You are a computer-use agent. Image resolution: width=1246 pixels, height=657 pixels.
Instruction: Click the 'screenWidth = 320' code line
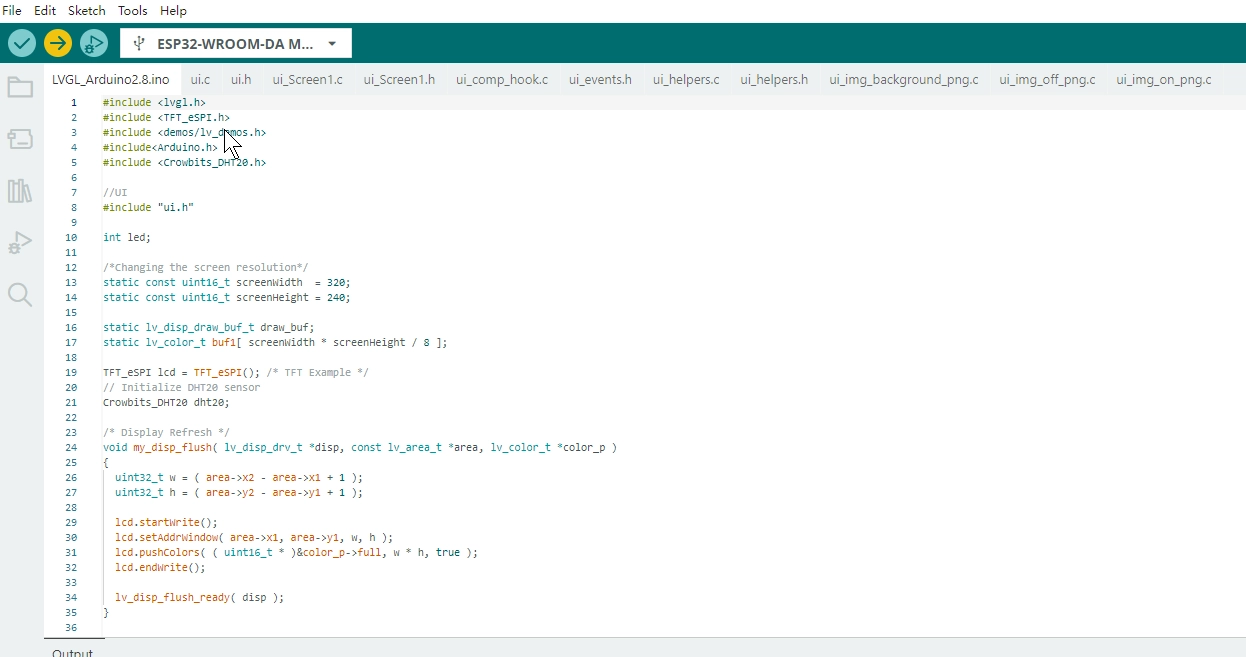[227, 282]
